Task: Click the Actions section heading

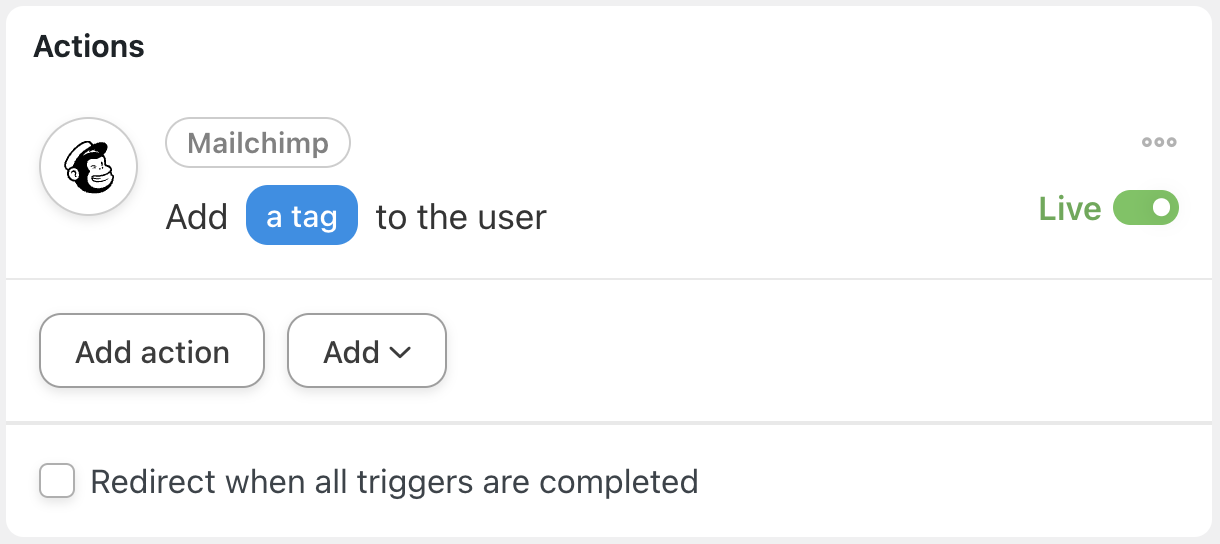Action: [x=89, y=46]
